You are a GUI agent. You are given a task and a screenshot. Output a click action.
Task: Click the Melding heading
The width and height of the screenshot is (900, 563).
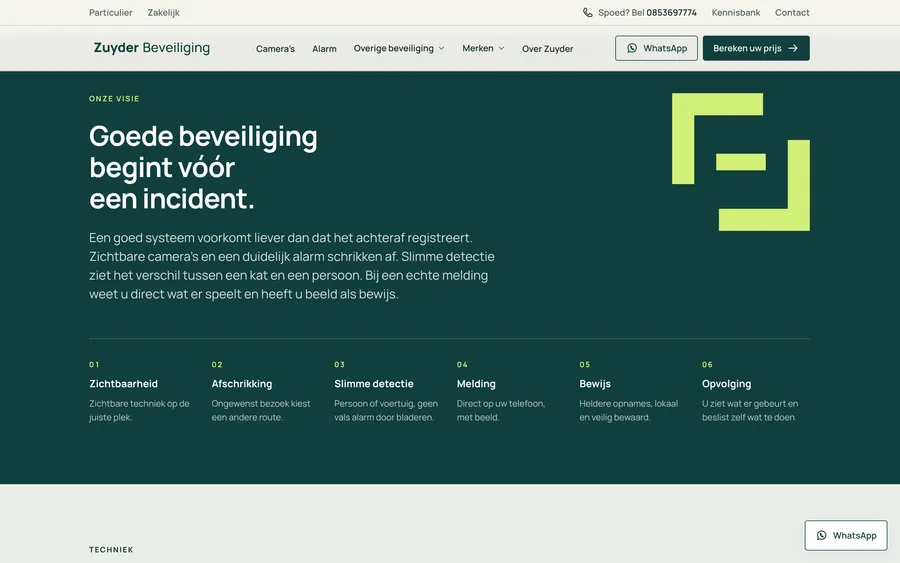click(x=476, y=384)
